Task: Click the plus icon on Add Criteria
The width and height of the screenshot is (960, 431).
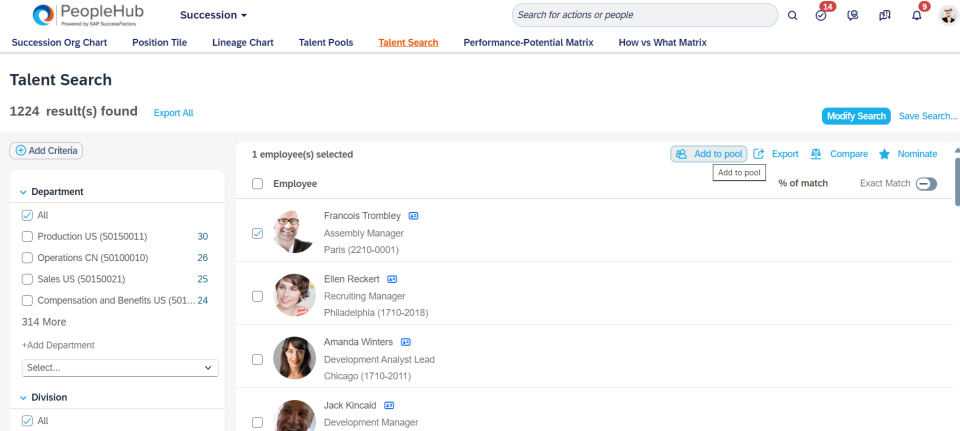Action: 21,151
